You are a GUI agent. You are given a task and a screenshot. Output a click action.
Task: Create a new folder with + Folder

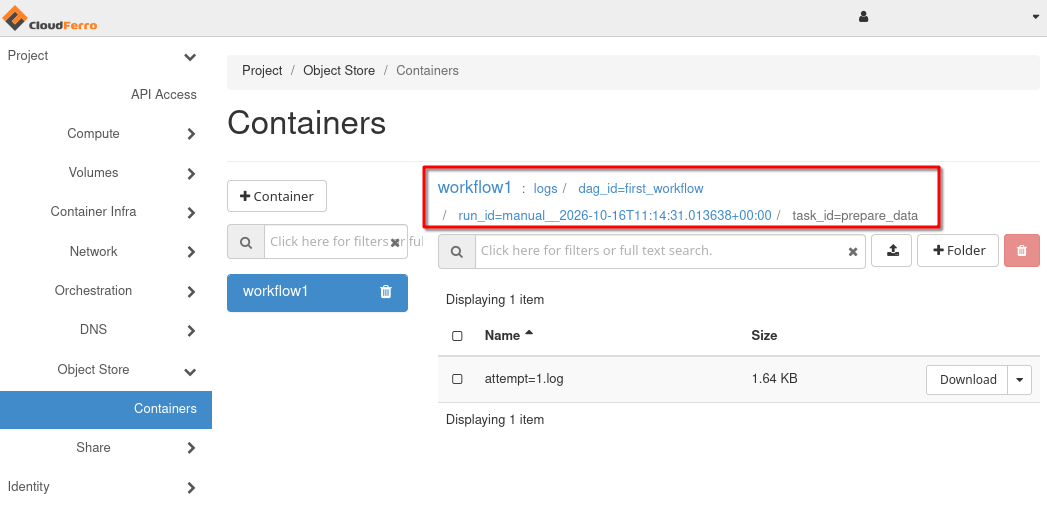click(x=958, y=251)
